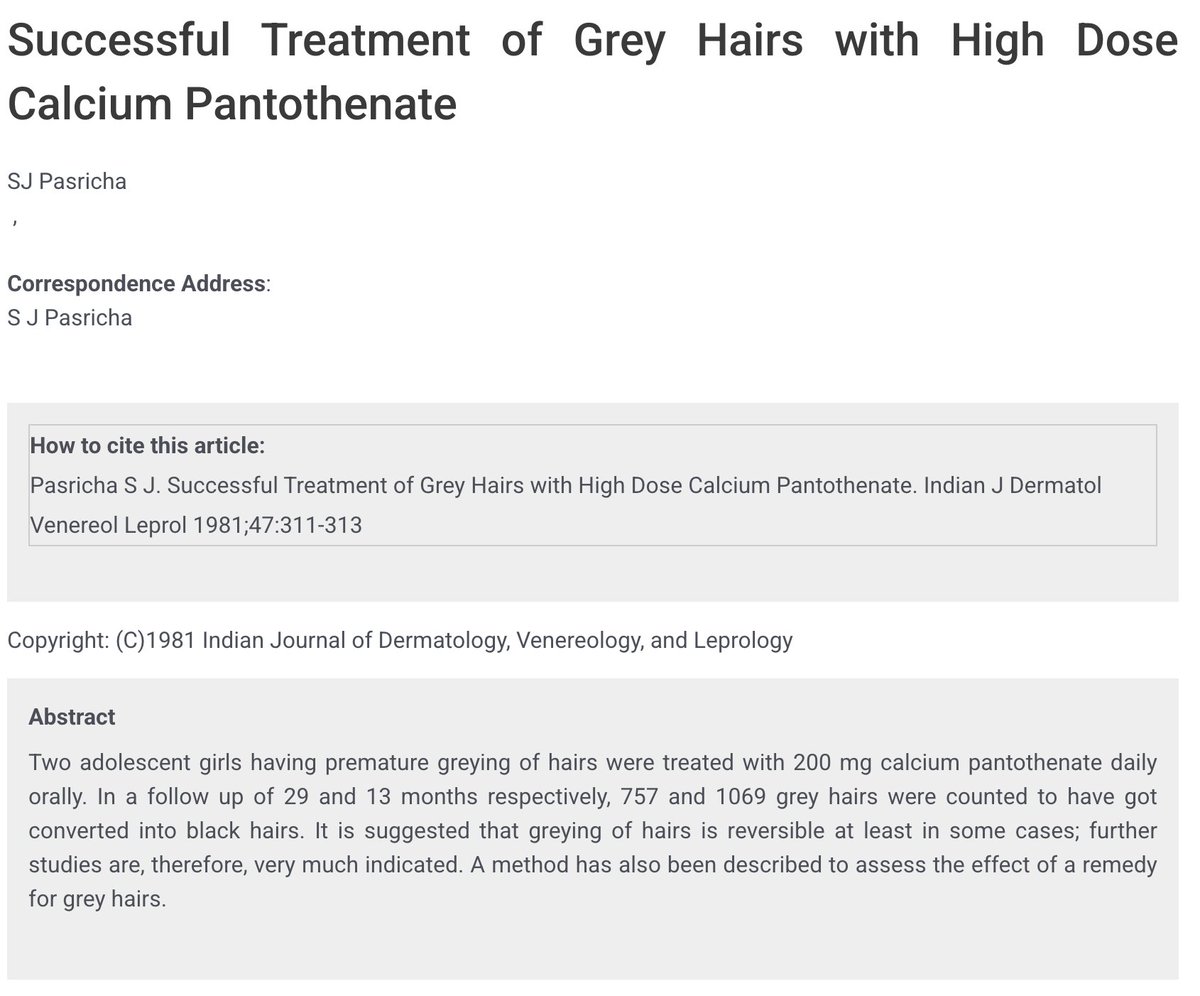Click the article title heading
Screen dimensions: 1200x996
pos(592,42)
